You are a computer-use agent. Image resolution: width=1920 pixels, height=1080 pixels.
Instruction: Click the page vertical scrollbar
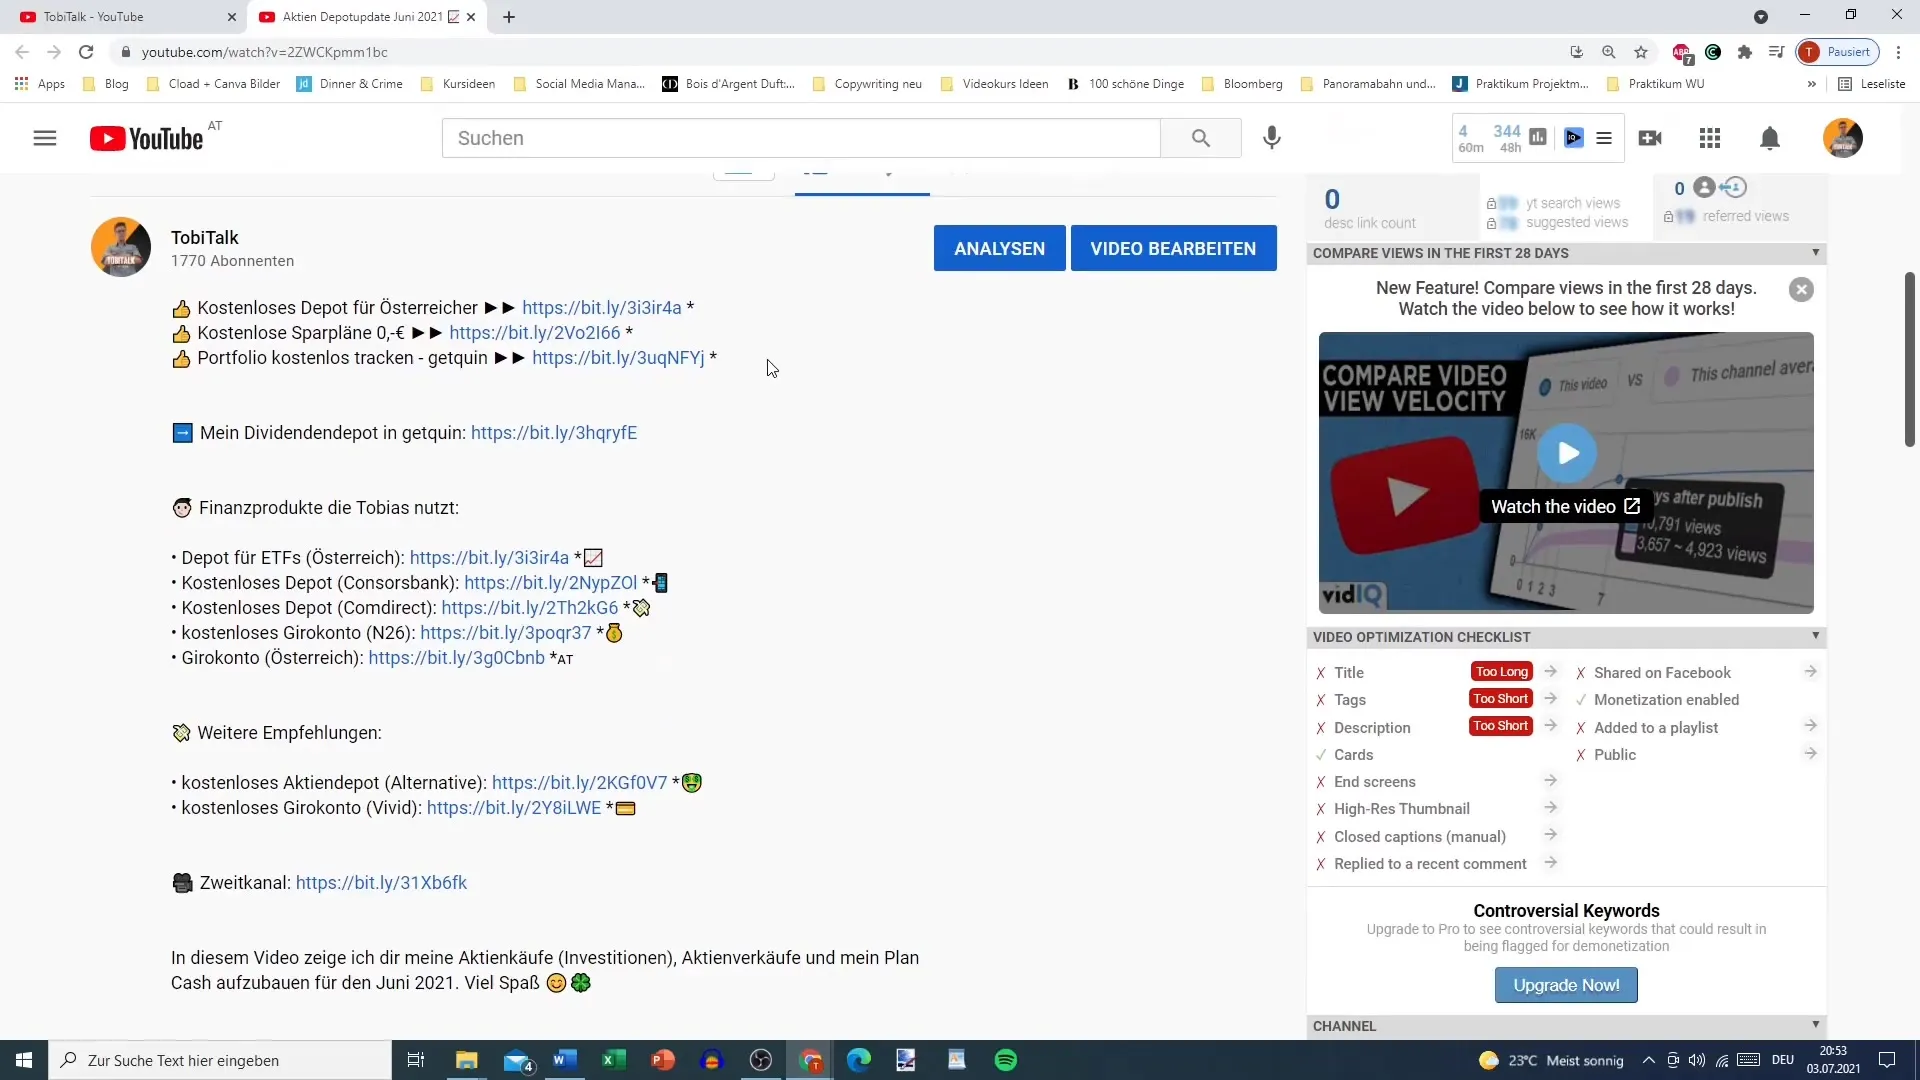(x=1909, y=358)
